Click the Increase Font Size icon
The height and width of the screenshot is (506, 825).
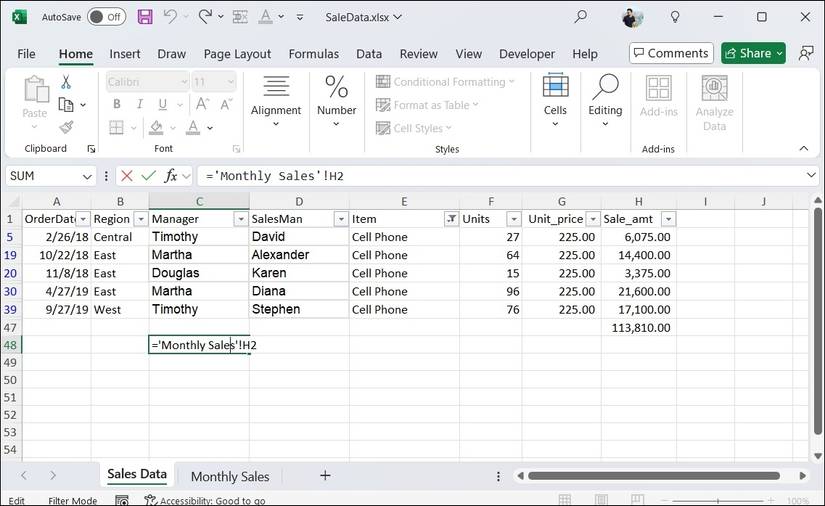(203, 104)
